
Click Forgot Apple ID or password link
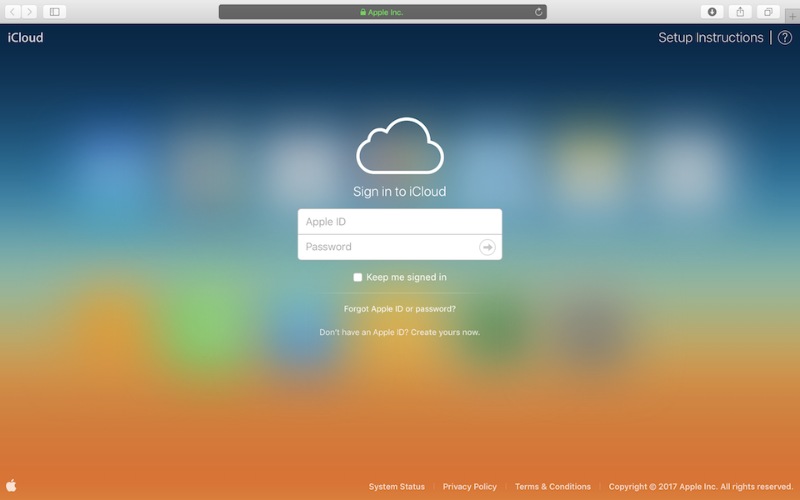tap(399, 309)
